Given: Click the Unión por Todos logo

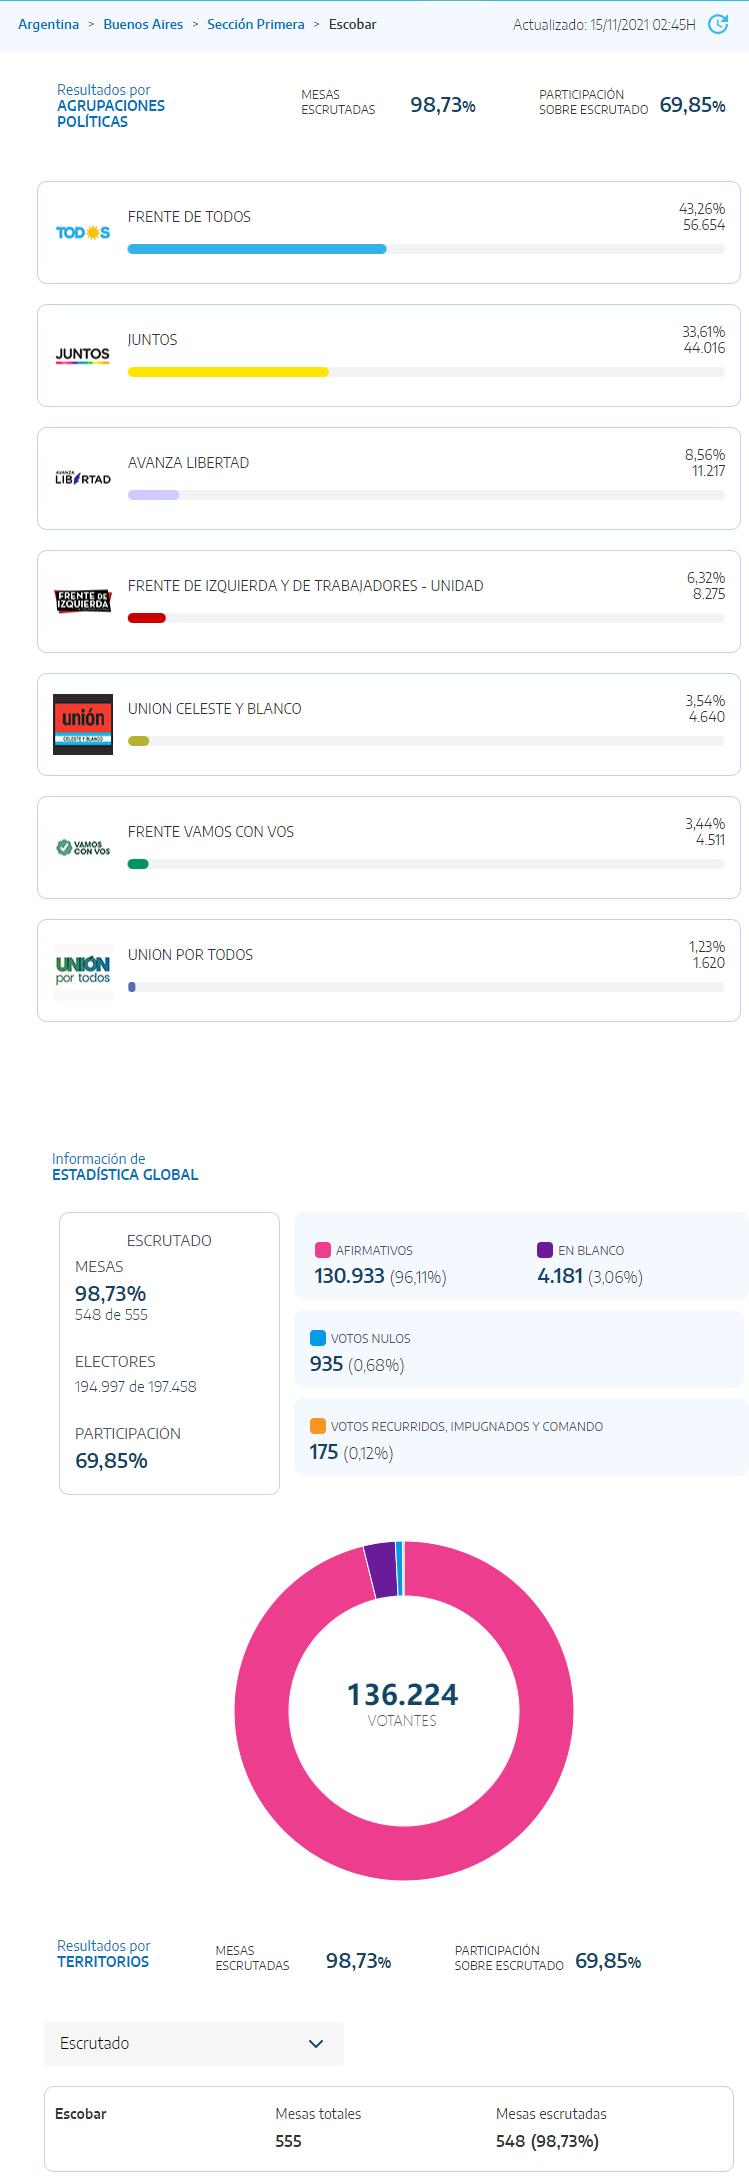Looking at the screenshot, I should (84, 970).
